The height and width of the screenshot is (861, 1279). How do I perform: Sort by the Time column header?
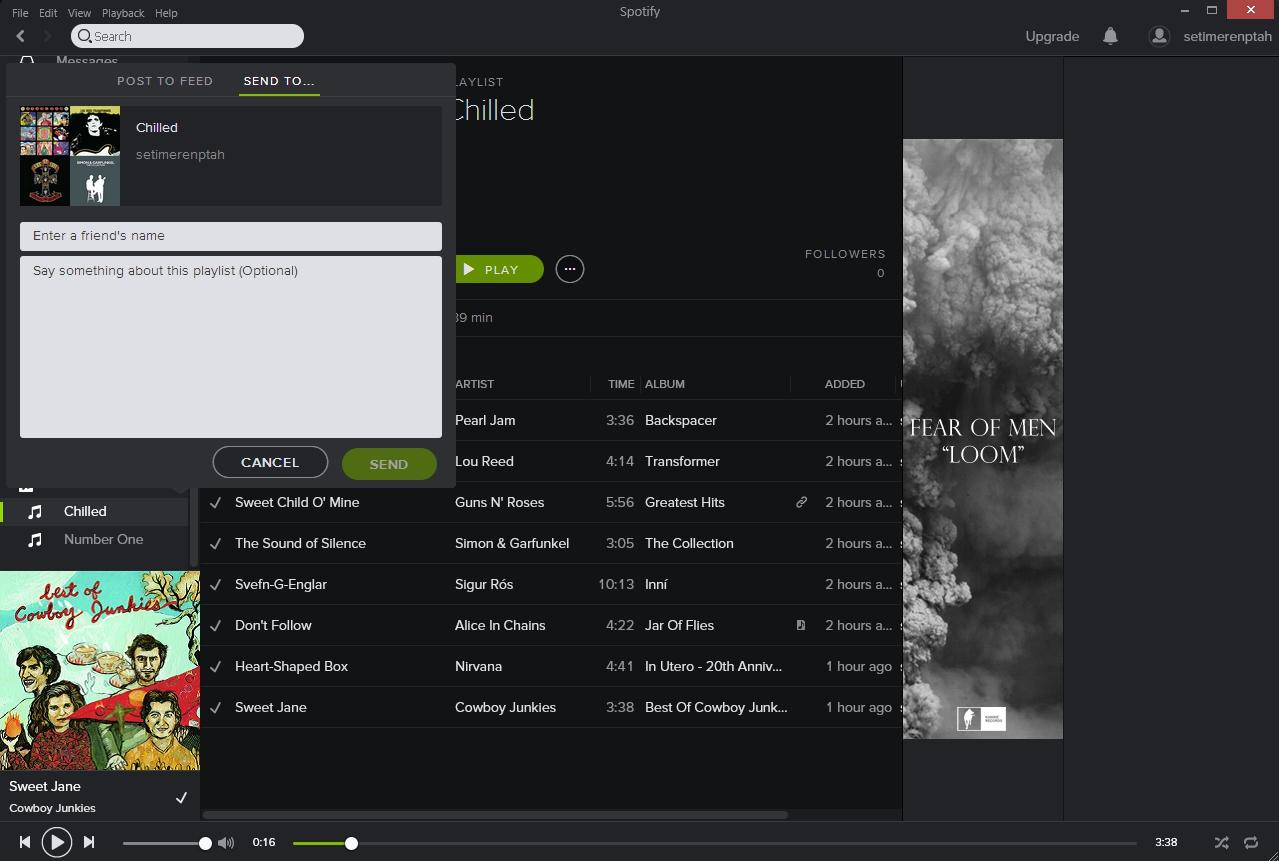621,384
